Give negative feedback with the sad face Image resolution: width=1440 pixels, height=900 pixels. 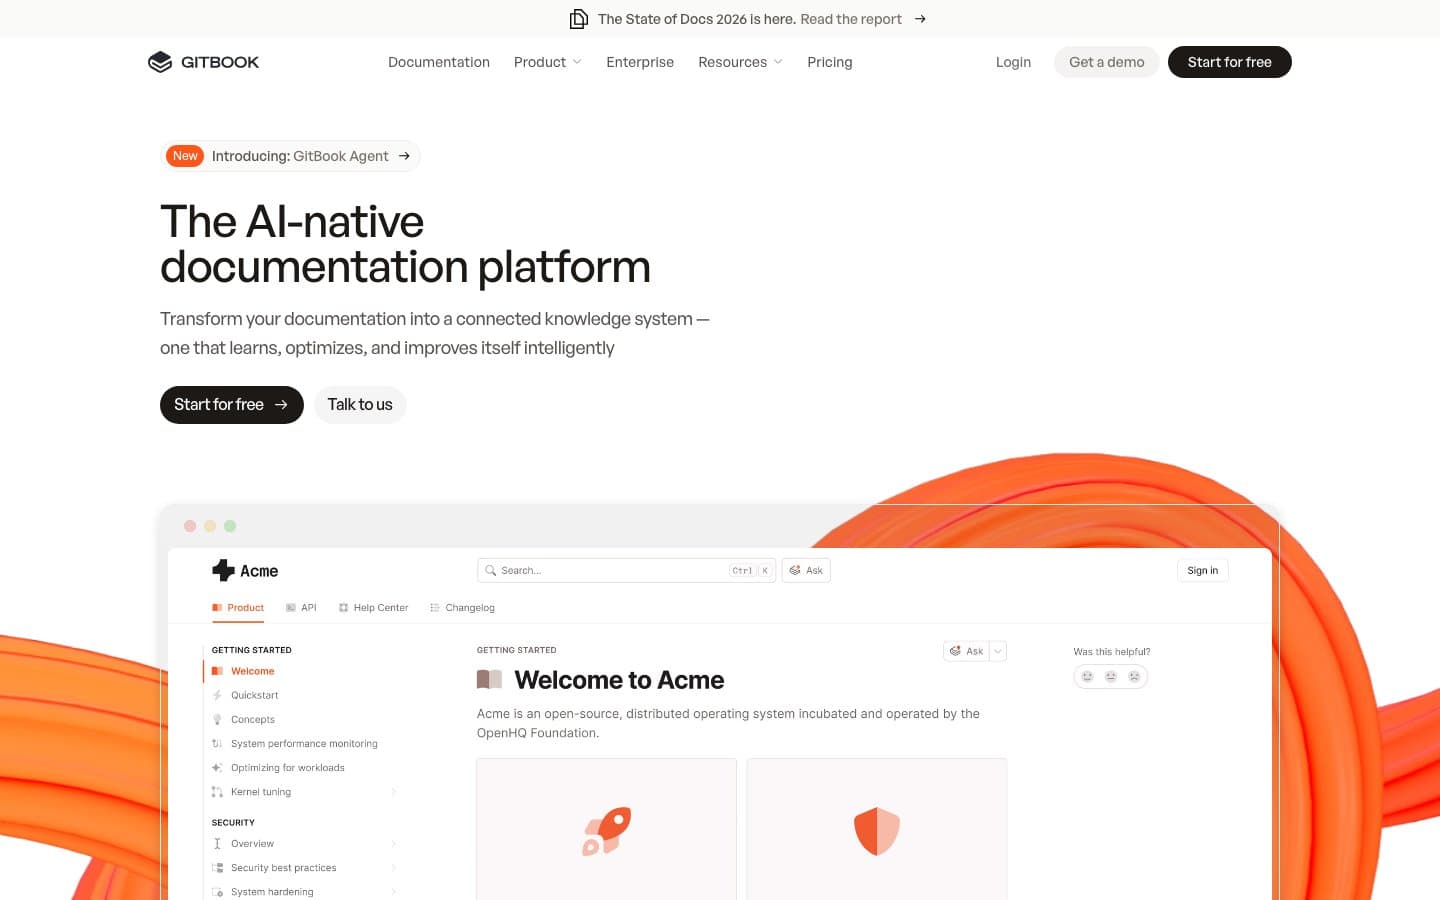1134,676
